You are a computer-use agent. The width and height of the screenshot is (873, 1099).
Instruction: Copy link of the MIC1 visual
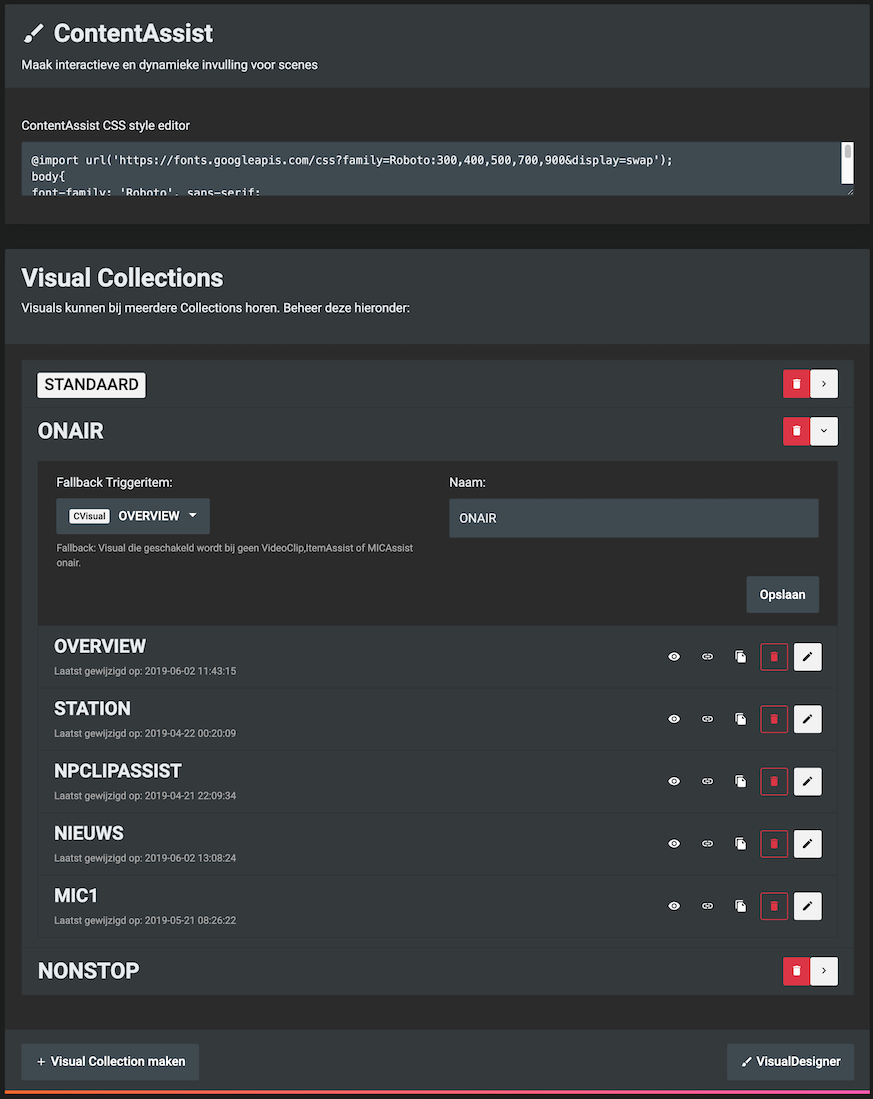[708, 906]
